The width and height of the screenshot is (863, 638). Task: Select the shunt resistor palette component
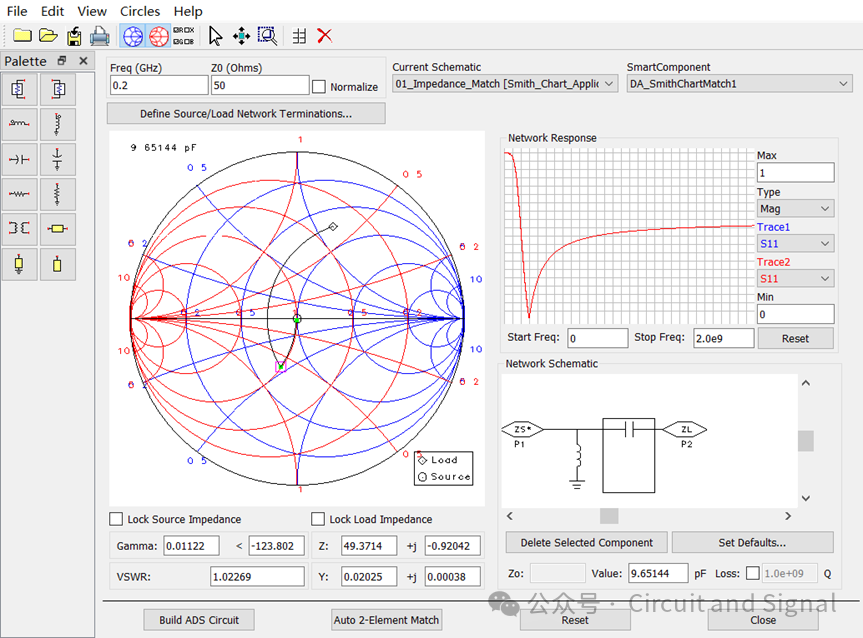click(57, 194)
